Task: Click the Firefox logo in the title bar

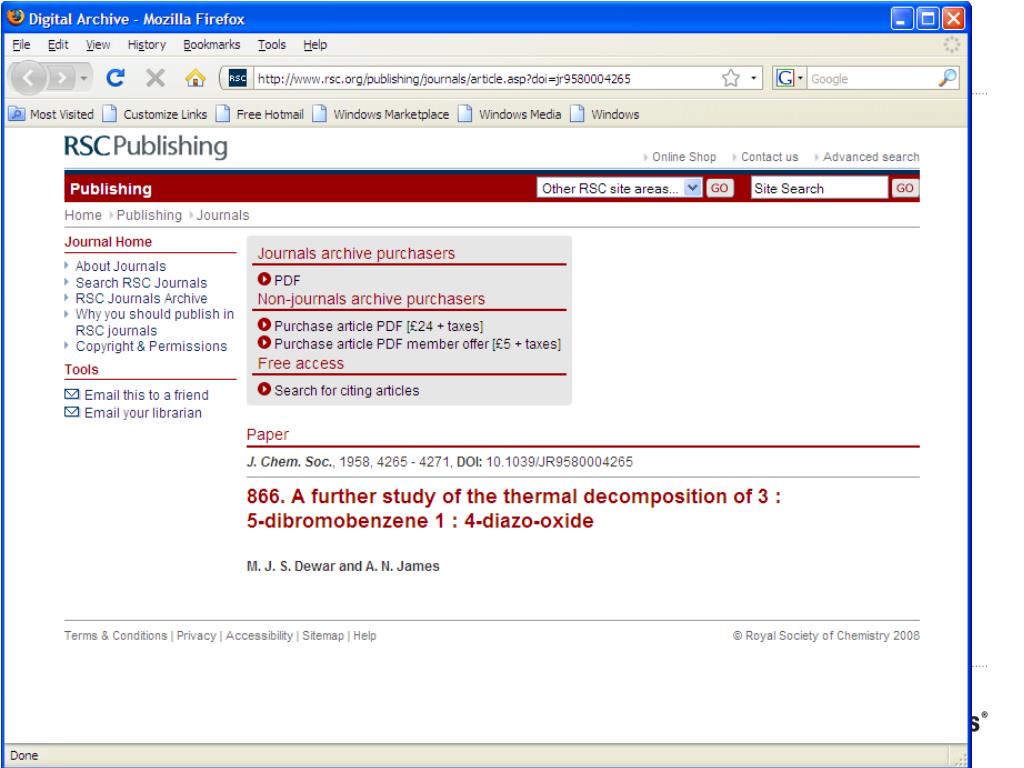Action: pyautogui.click(x=16, y=18)
